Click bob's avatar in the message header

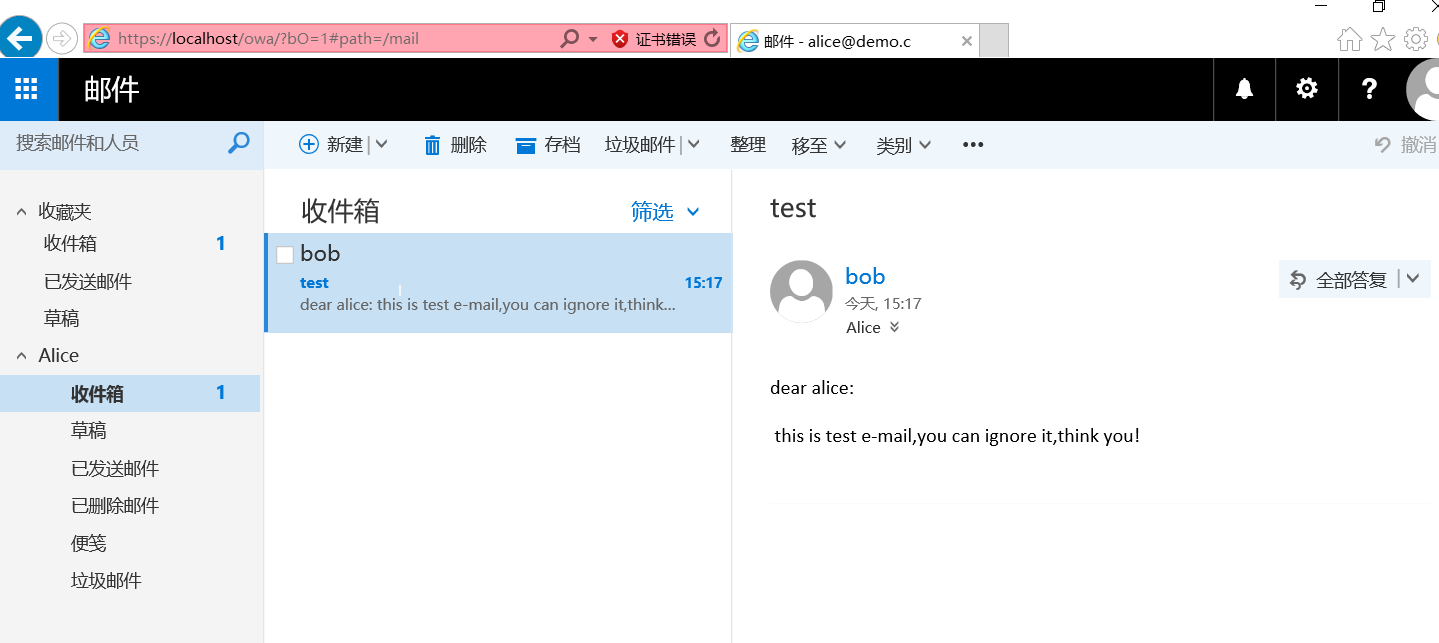pyautogui.click(x=801, y=291)
